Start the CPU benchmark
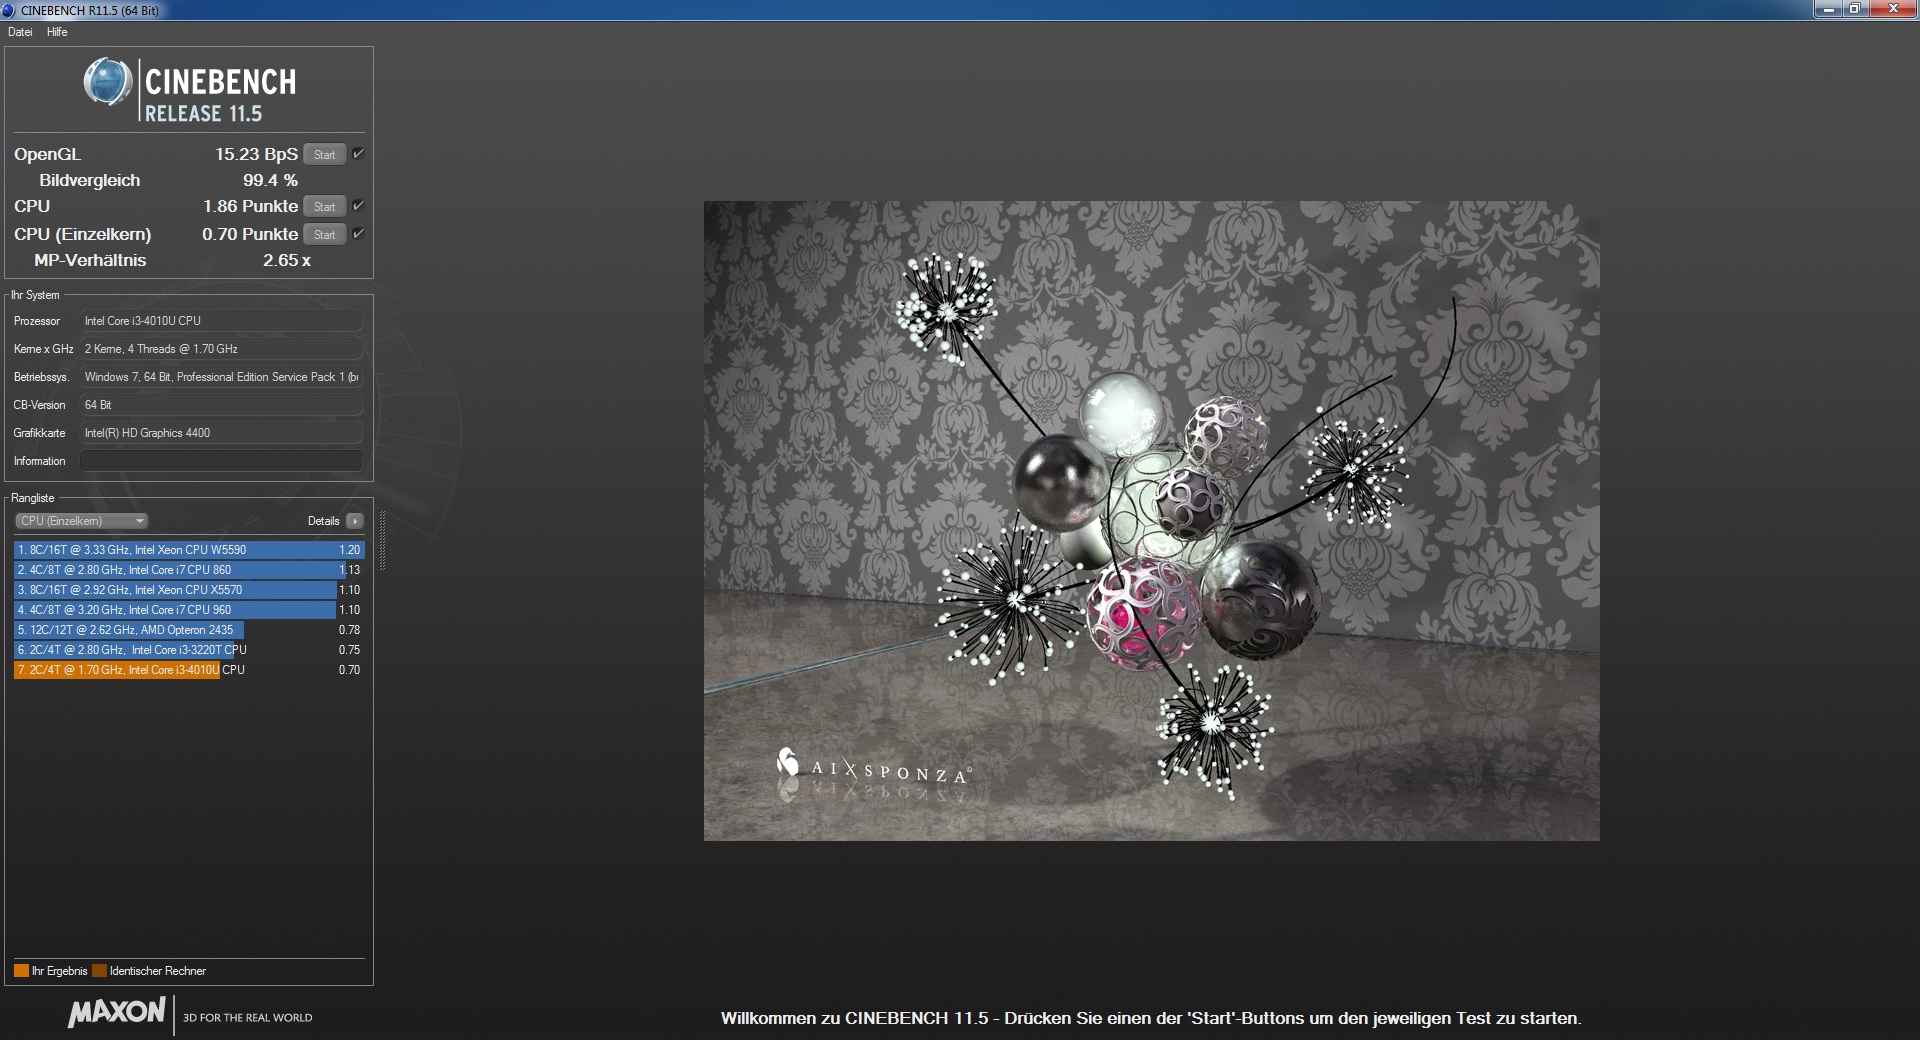 click(x=324, y=206)
